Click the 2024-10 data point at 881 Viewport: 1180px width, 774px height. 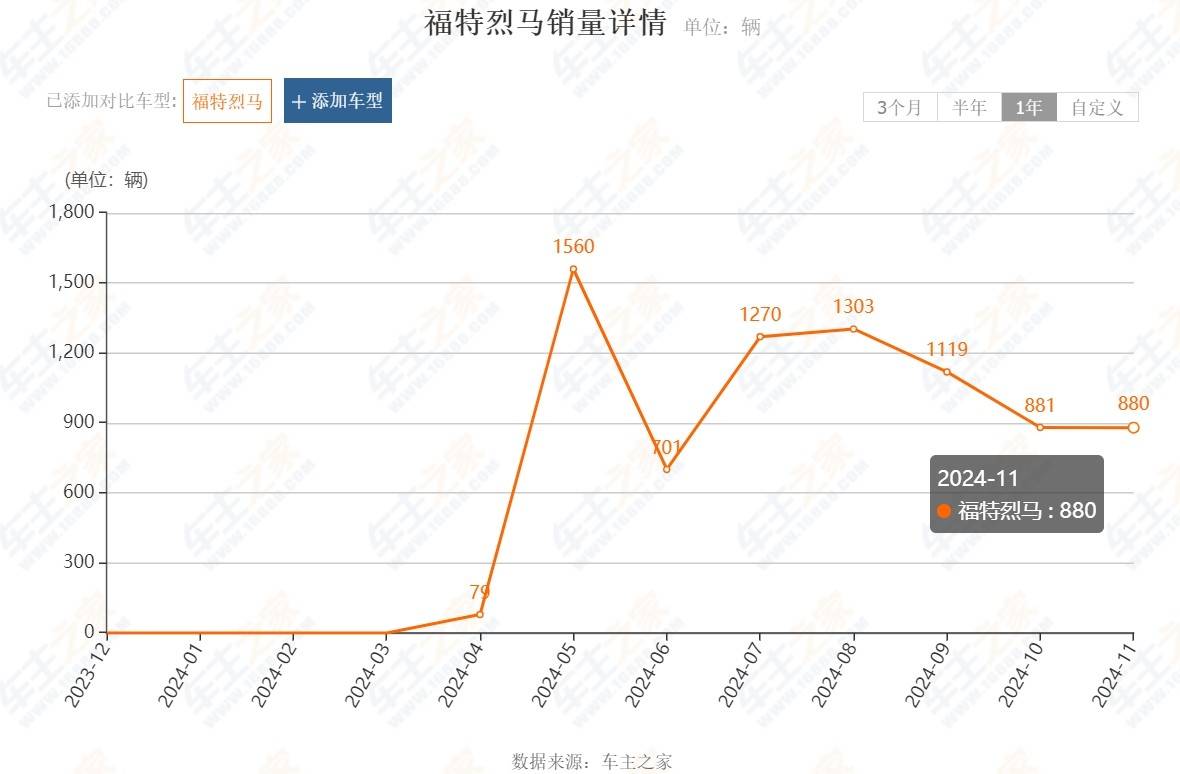pyautogui.click(x=1040, y=427)
